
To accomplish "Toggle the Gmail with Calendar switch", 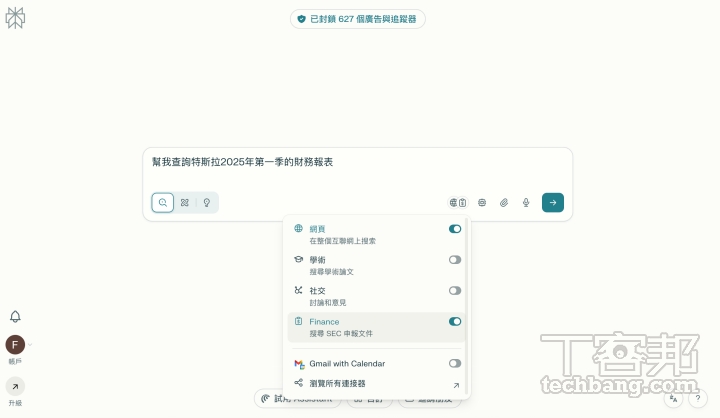I will [x=455, y=363].
